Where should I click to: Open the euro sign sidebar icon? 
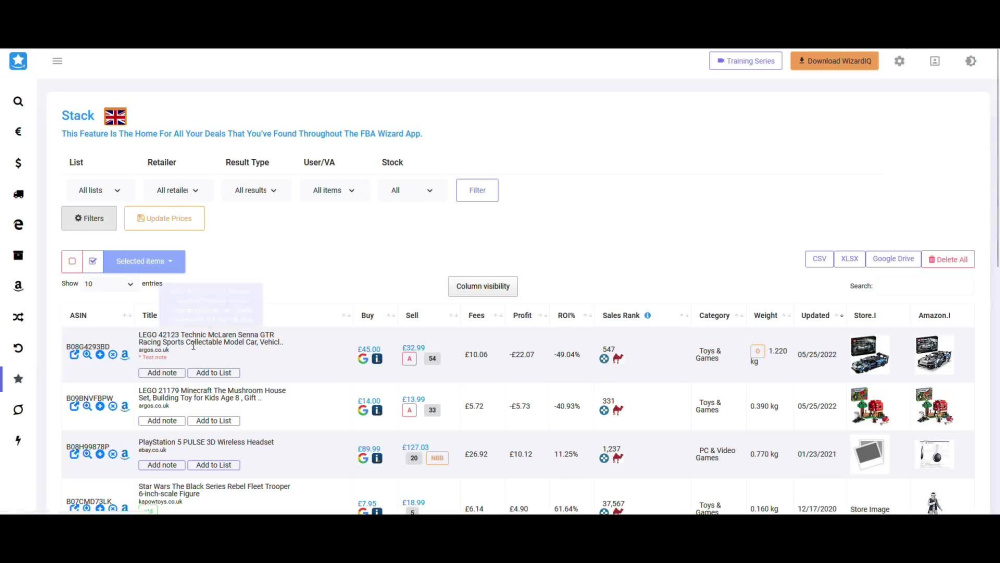point(18,131)
